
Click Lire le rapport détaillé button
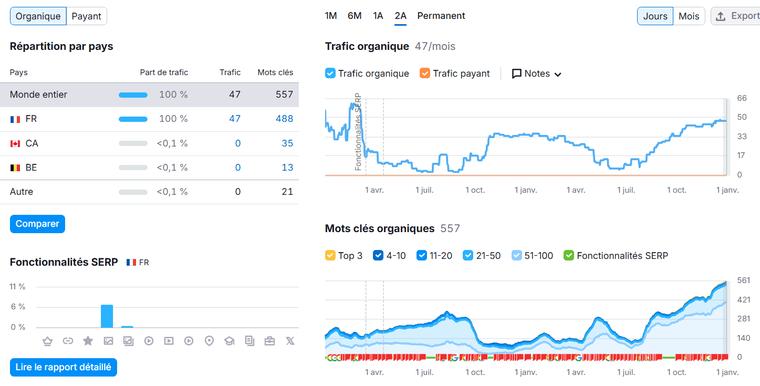(63, 368)
